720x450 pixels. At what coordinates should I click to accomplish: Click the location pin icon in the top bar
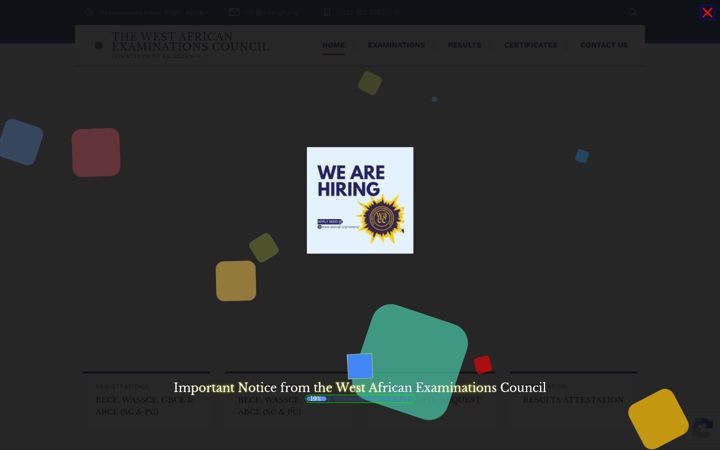pyautogui.click(x=89, y=12)
